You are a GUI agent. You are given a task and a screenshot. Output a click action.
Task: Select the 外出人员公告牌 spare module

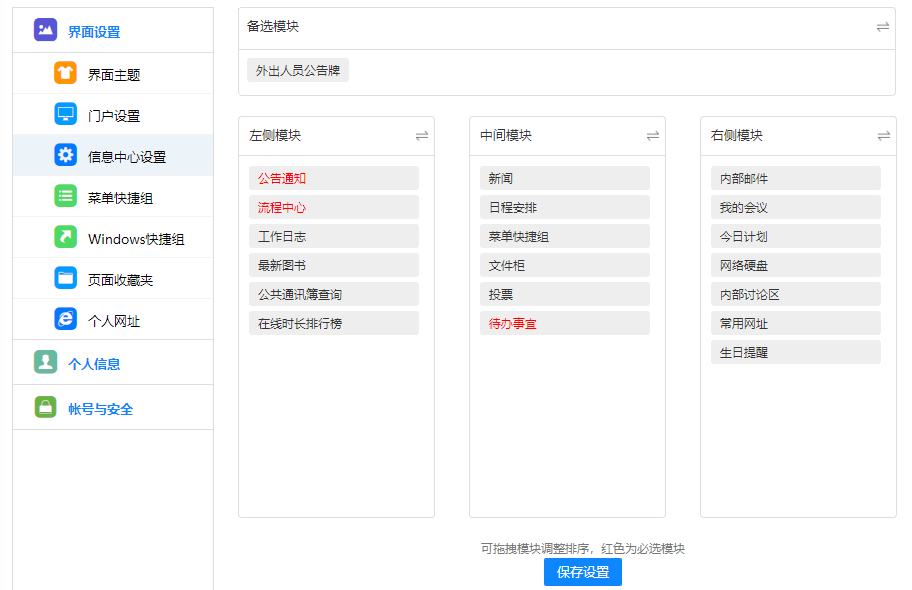click(298, 71)
